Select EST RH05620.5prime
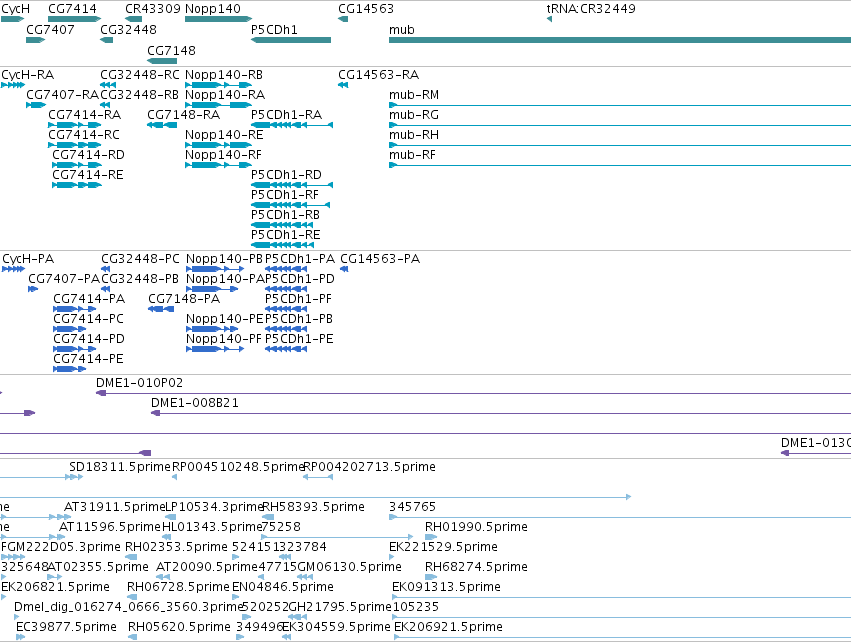Image resolution: width=851 pixels, height=642 pixels. (x=179, y=627)
